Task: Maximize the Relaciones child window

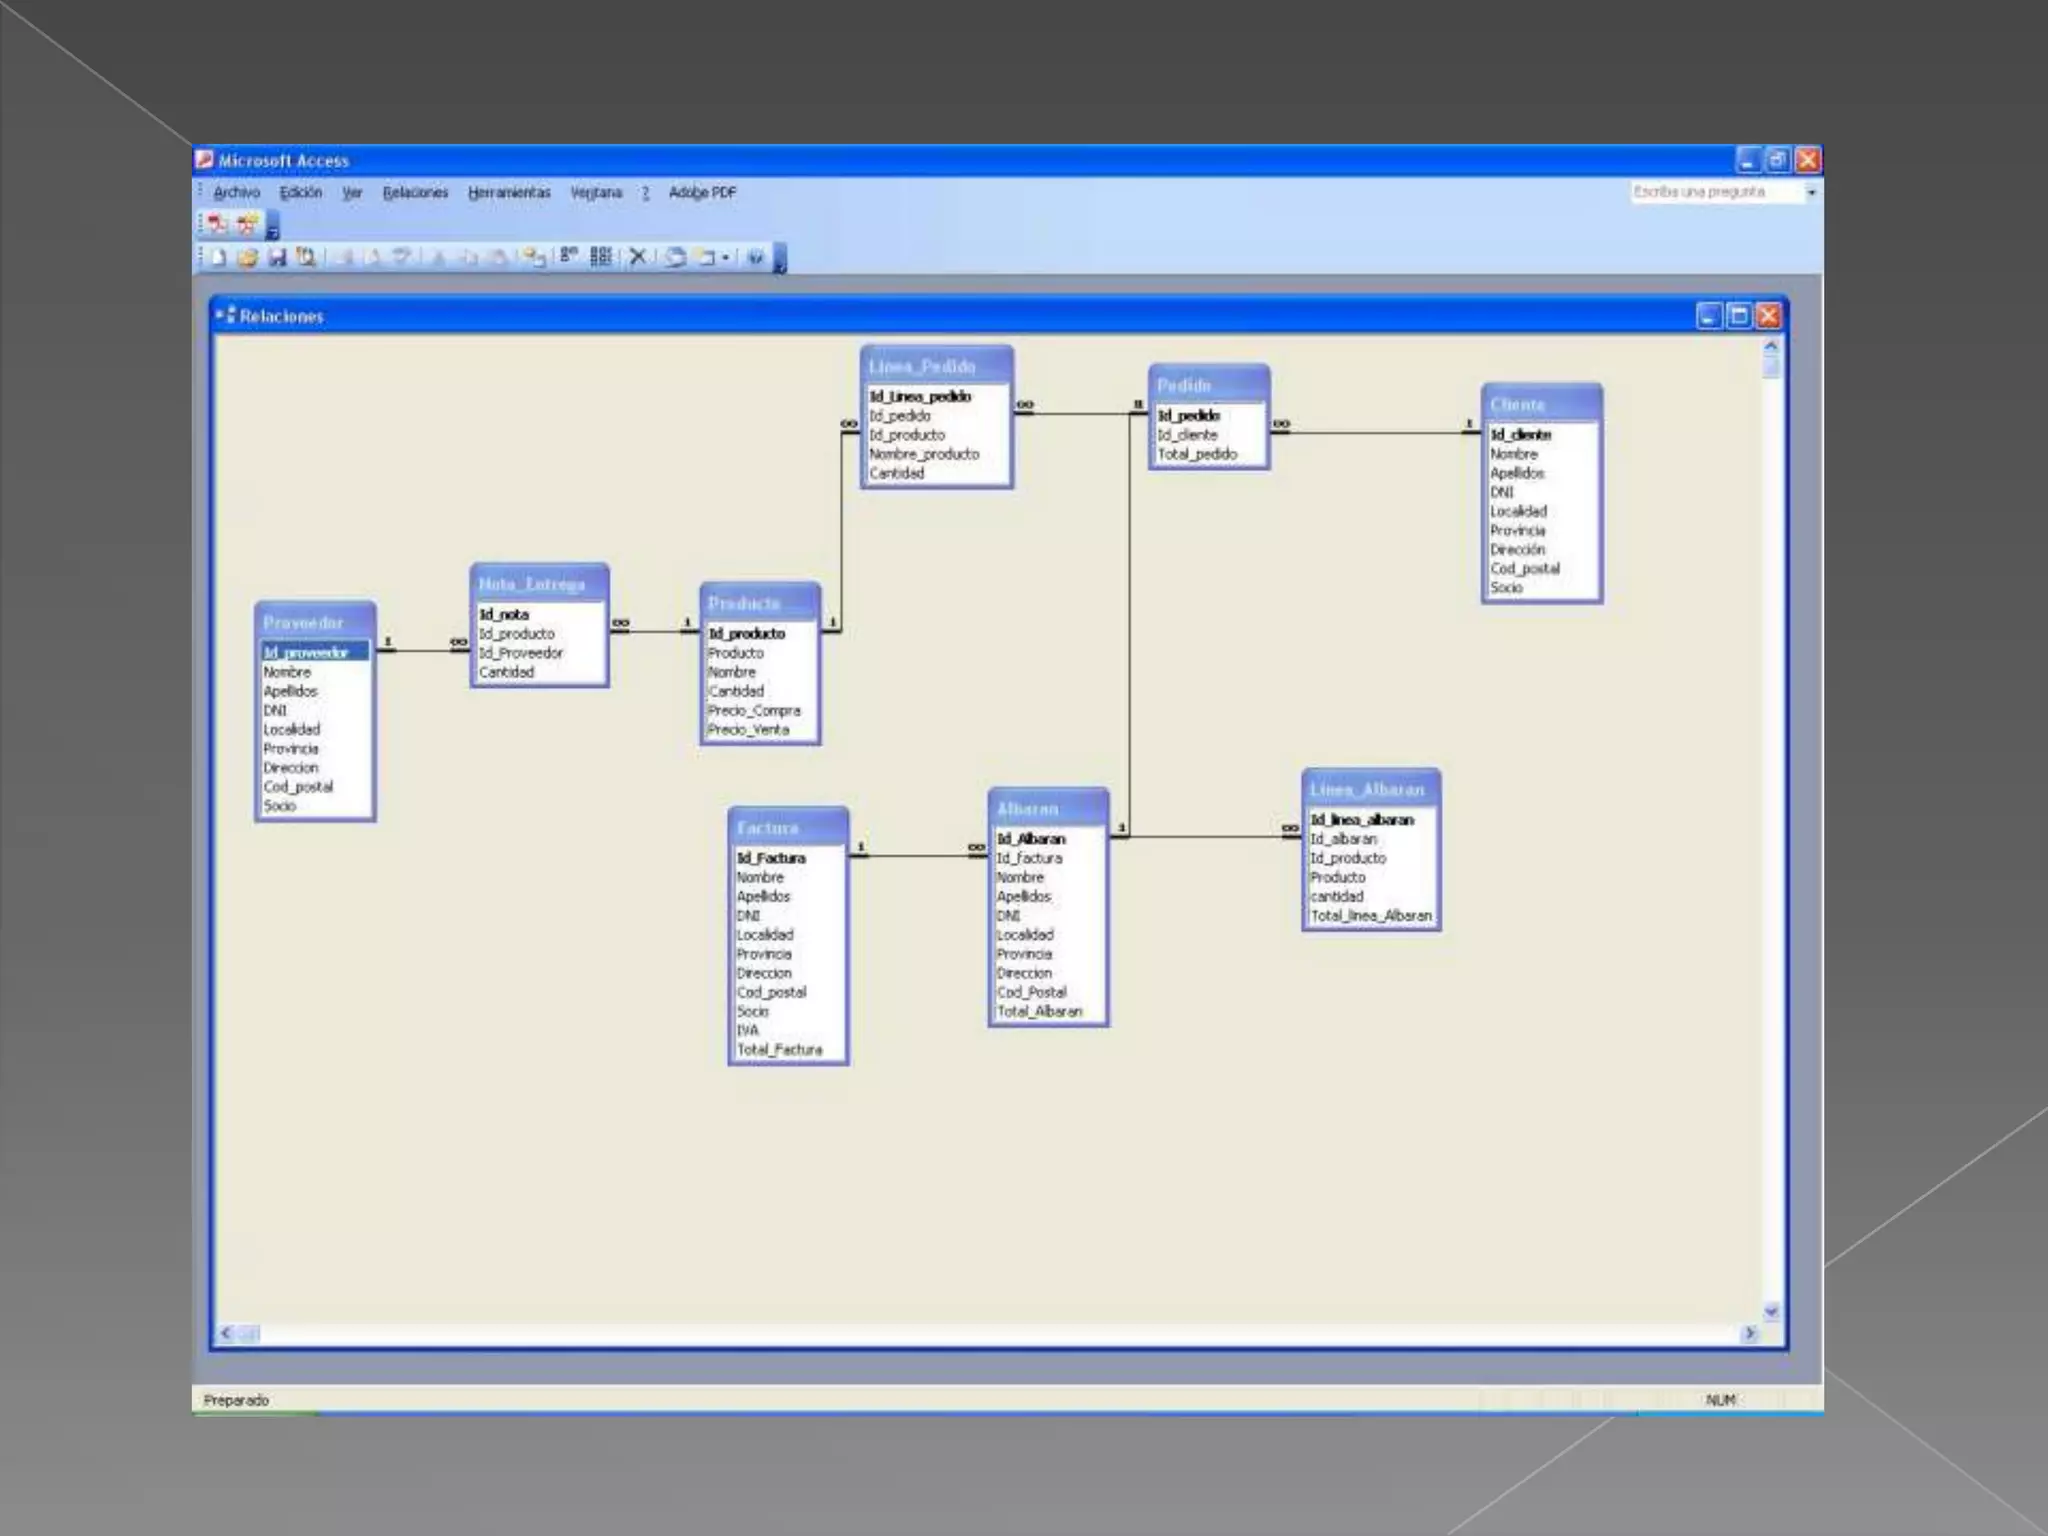Action: (x=1739, y=316)
